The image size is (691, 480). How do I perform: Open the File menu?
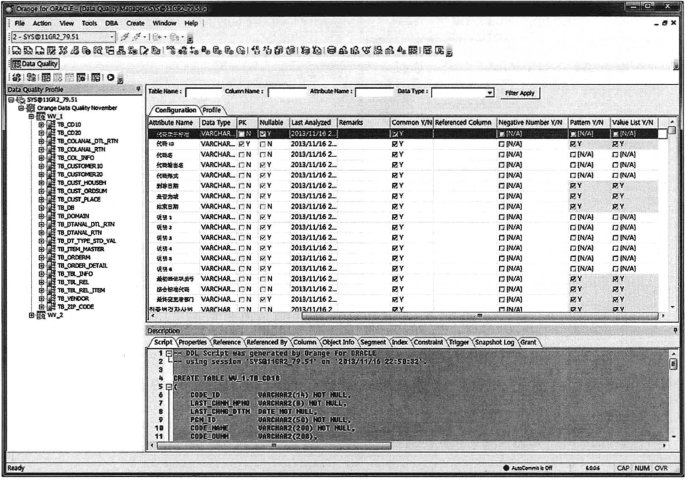tap(20, 23)
